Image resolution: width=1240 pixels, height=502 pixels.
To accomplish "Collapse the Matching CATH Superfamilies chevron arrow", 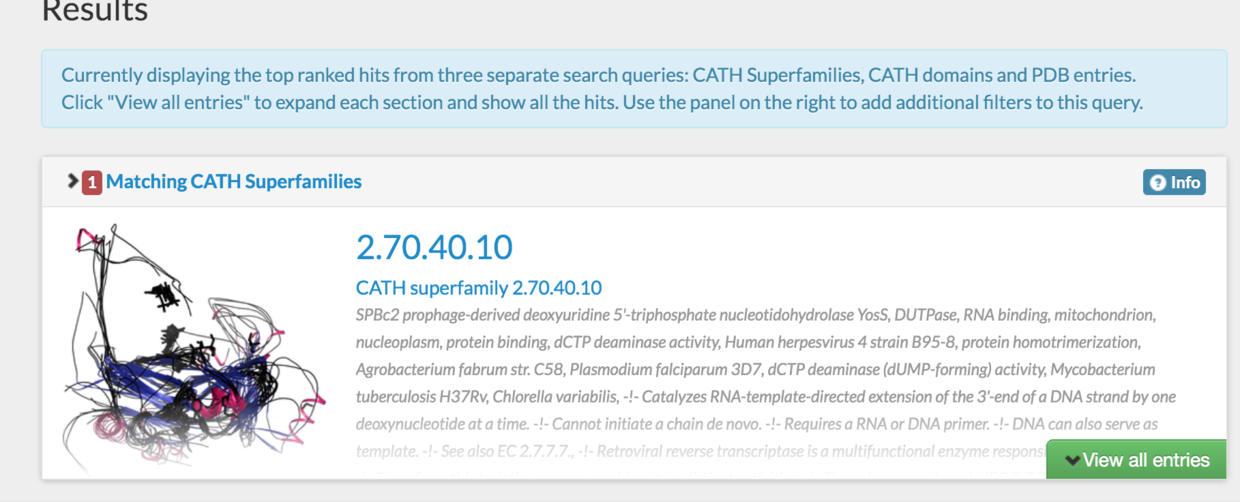I will coord(73,181).
